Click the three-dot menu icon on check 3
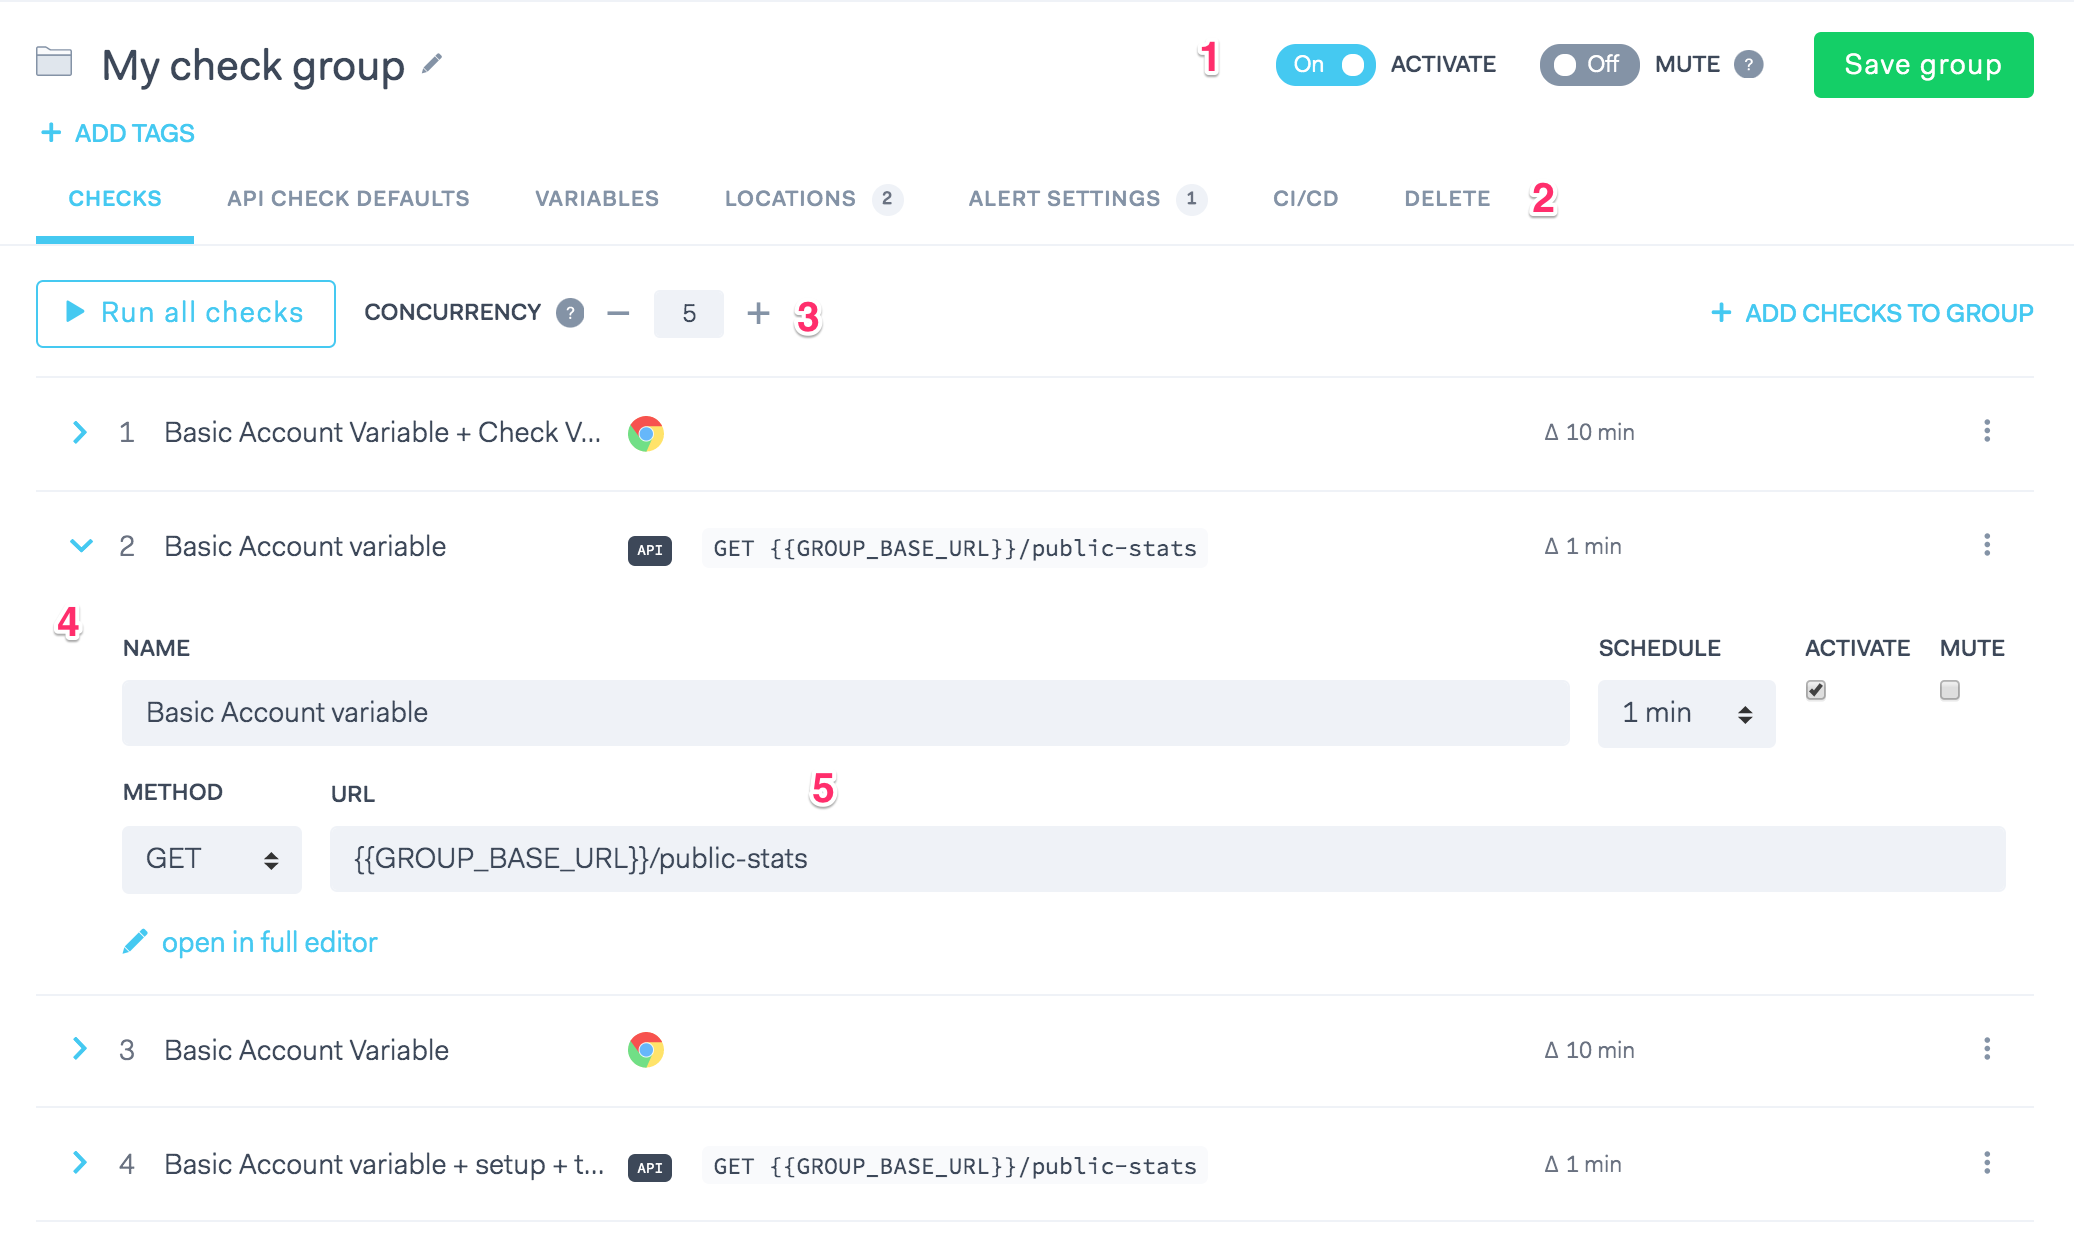Image resolution: width=2074 pixels, height=1256 pixels. [1987, 1049]
